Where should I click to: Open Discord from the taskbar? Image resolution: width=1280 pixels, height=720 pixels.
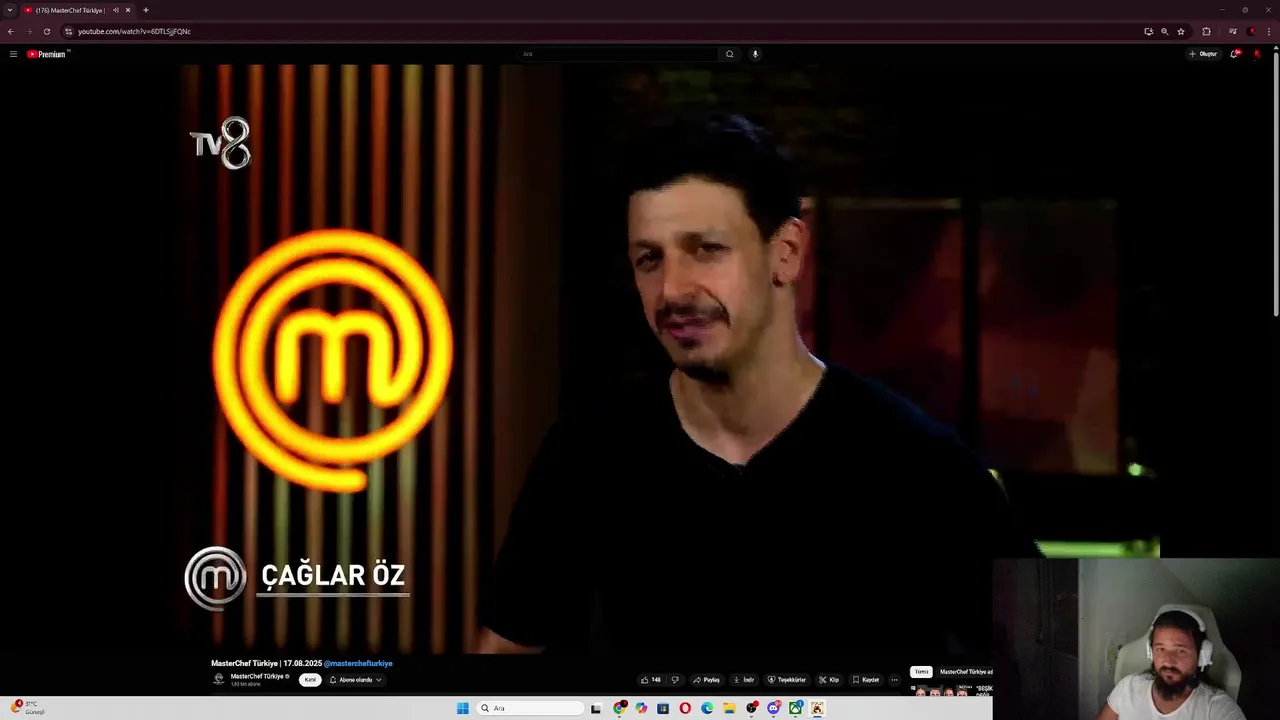[773, 708]
